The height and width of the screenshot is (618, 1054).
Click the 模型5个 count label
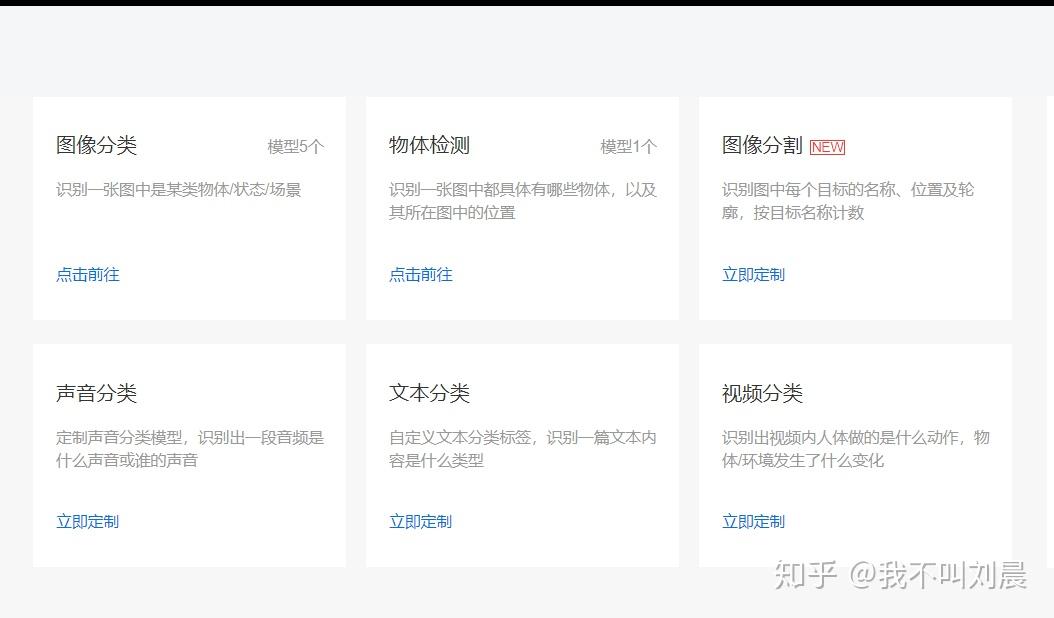296,147
